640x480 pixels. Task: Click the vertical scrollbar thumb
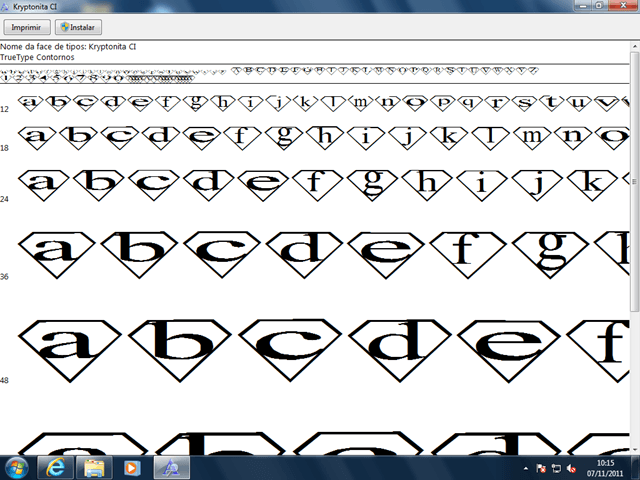coord(635,182)
